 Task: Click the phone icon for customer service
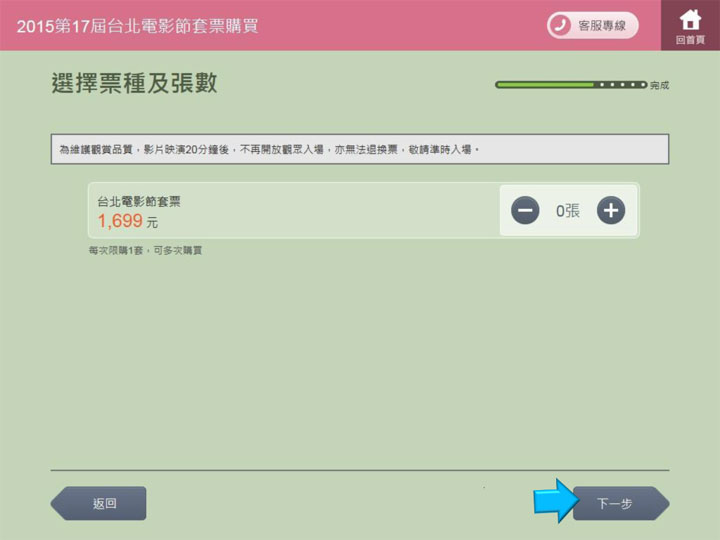click(x=561, y=25)
